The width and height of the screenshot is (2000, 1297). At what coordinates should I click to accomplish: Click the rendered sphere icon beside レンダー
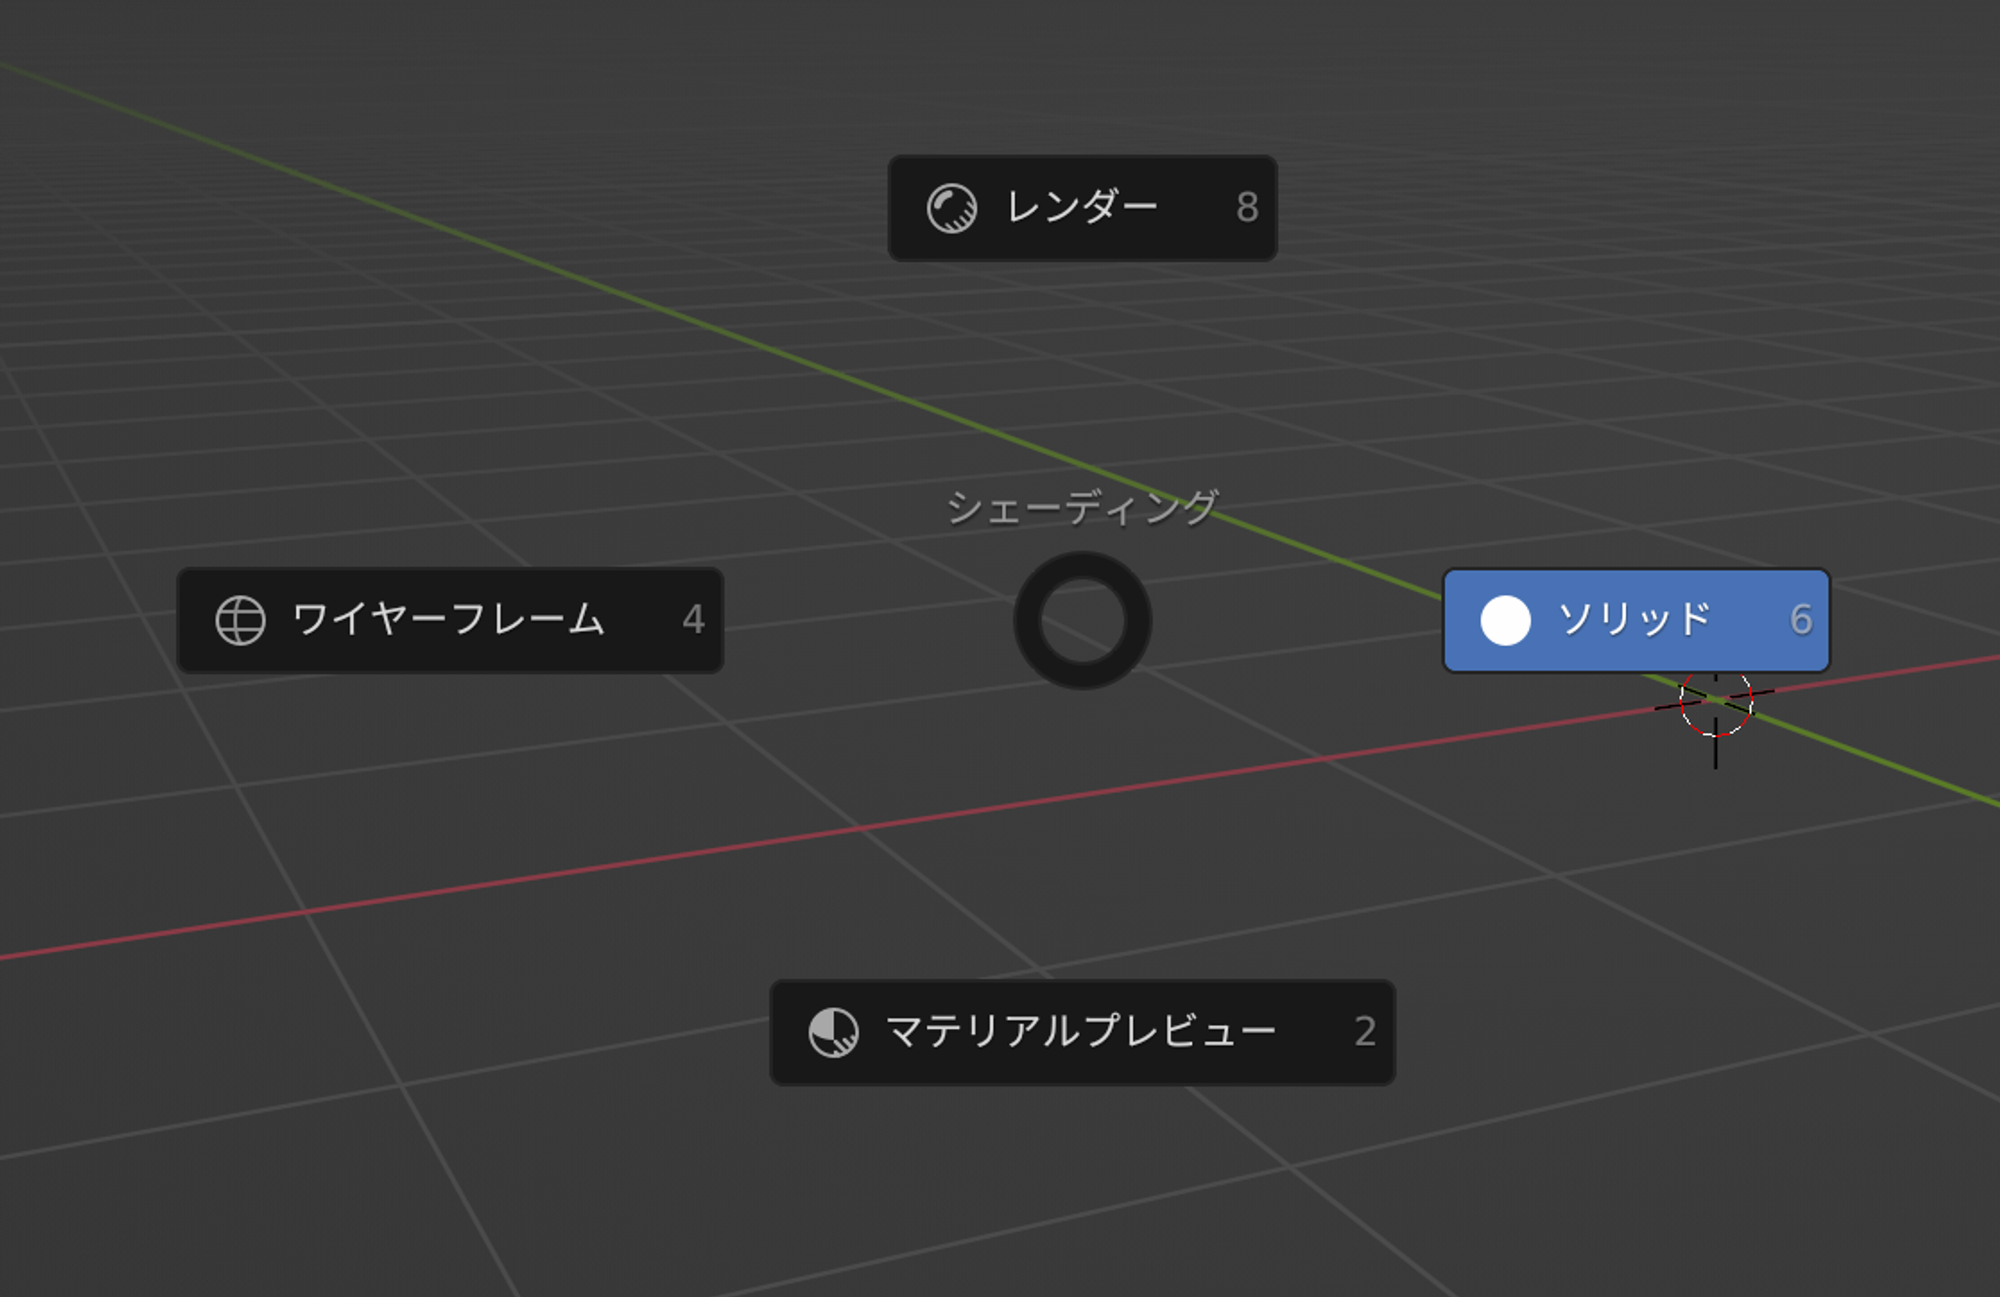point(951,208)
